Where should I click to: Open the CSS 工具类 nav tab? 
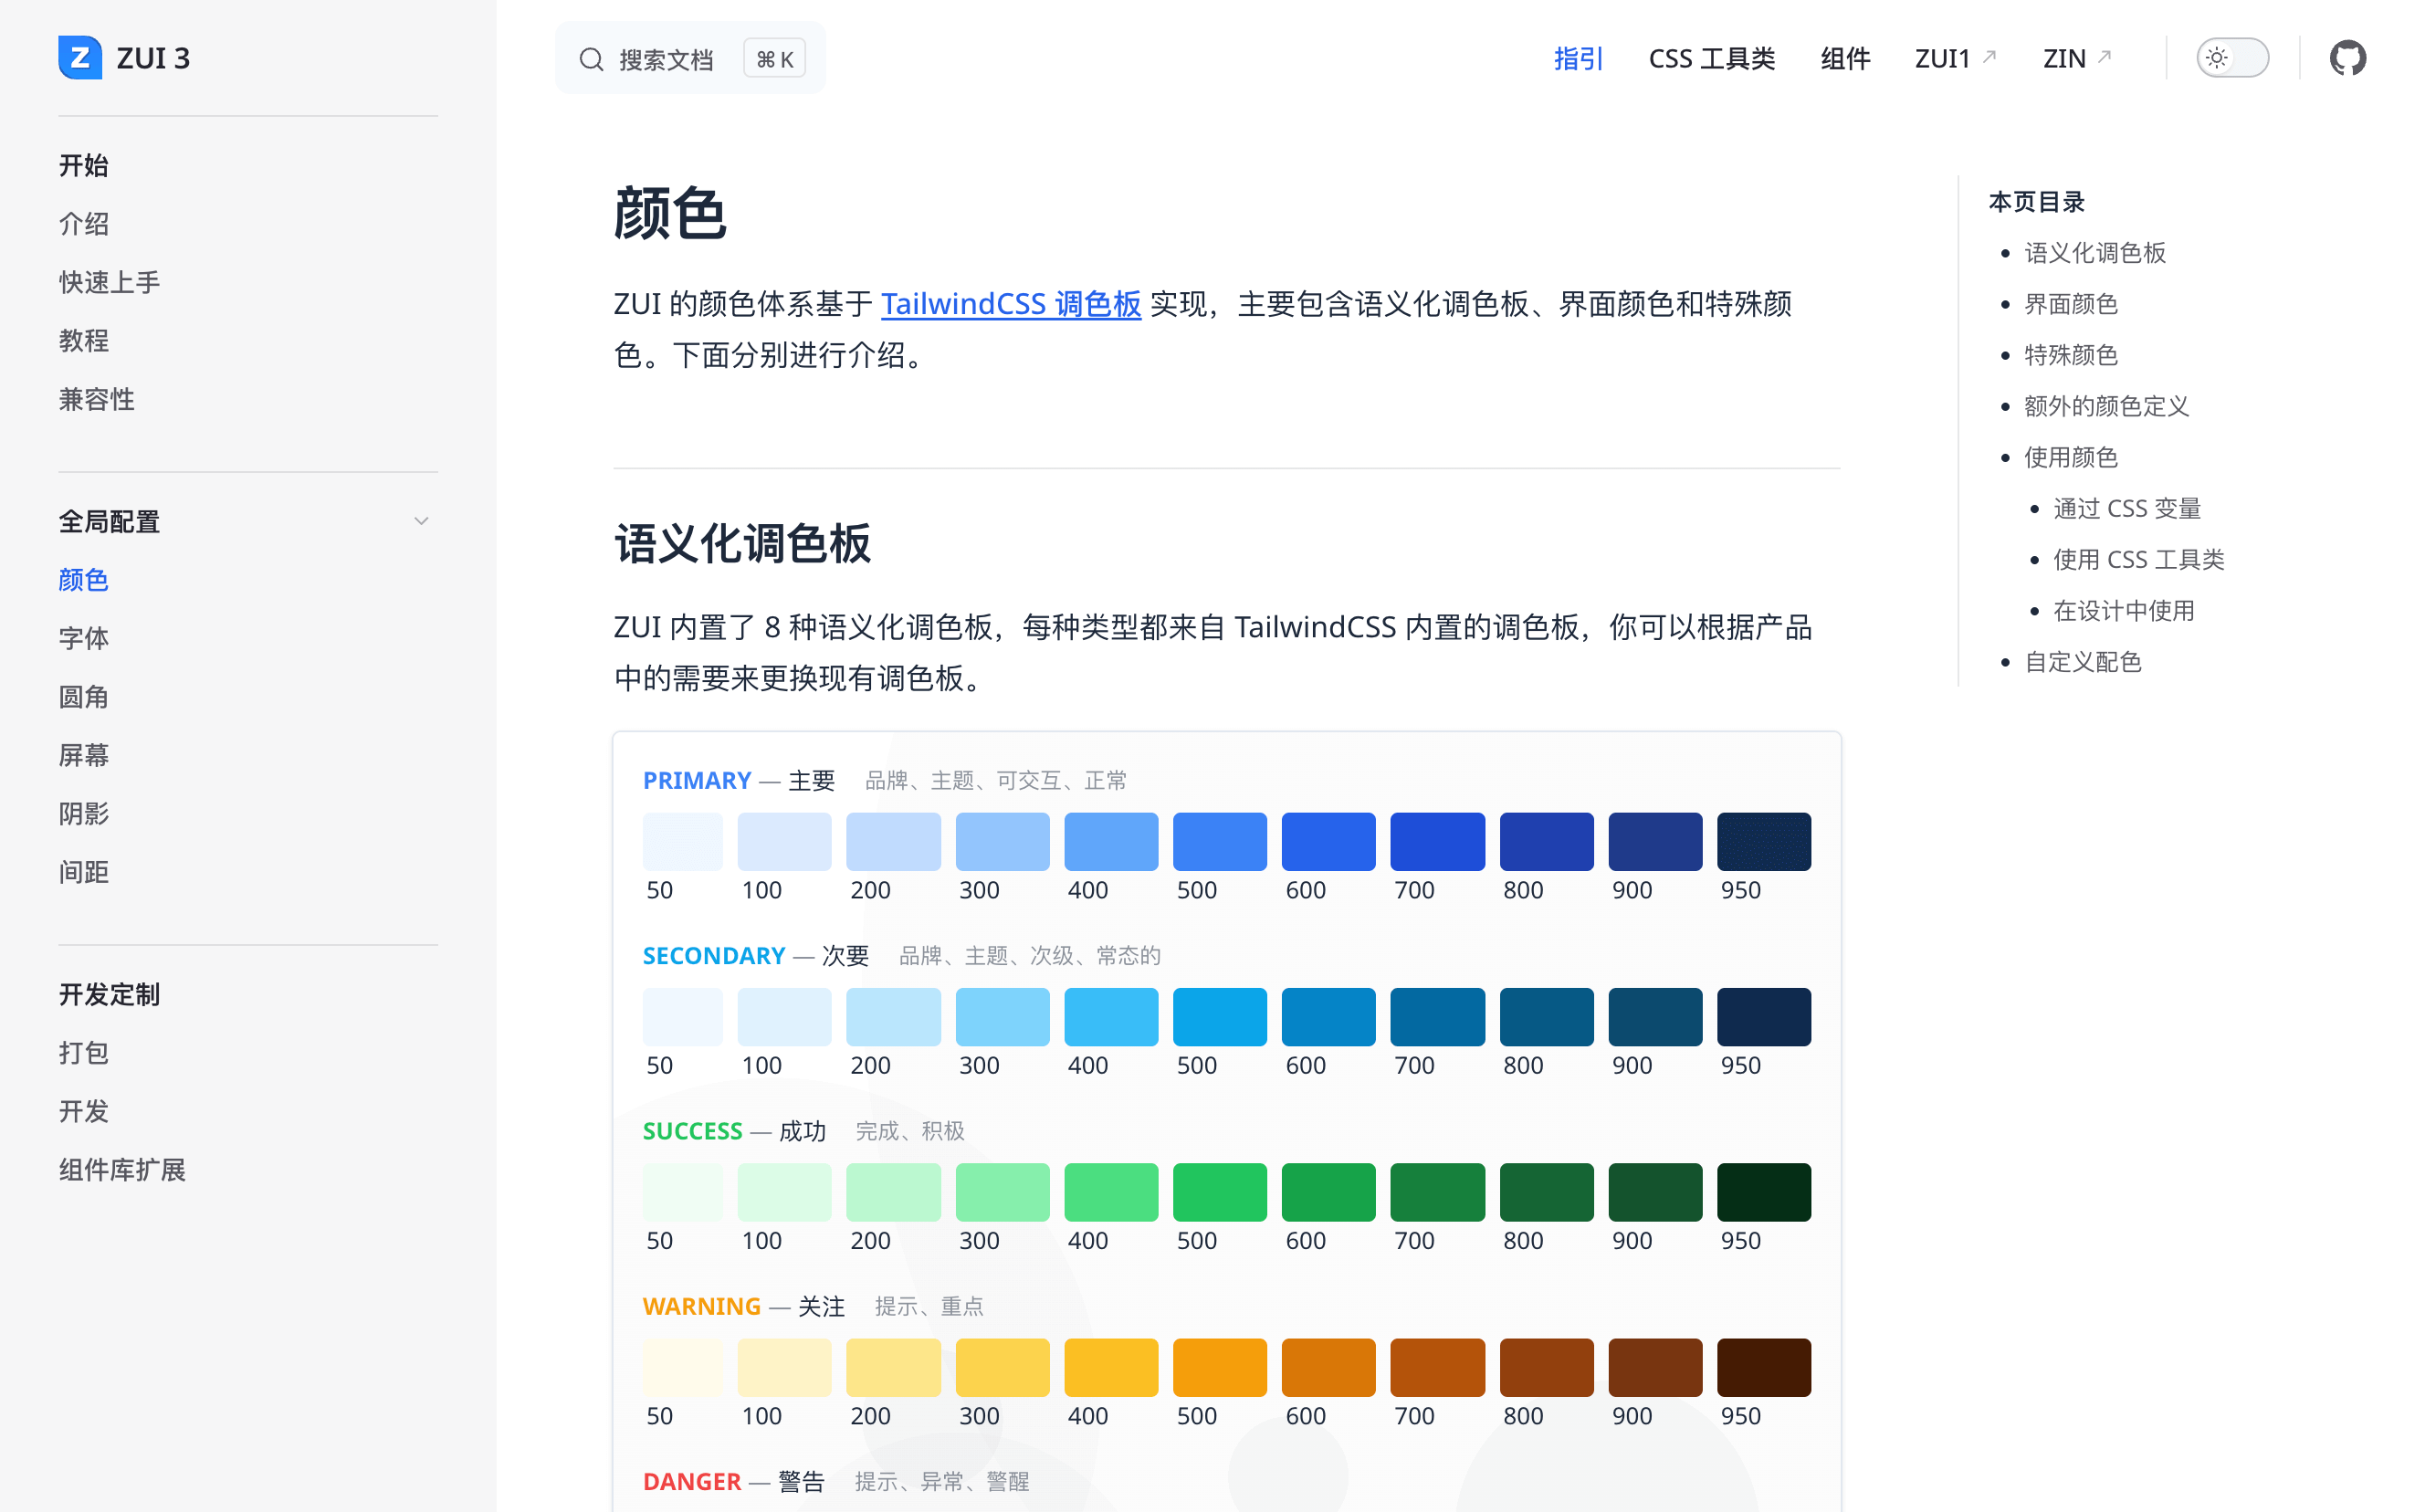(x=1711, y=58)
